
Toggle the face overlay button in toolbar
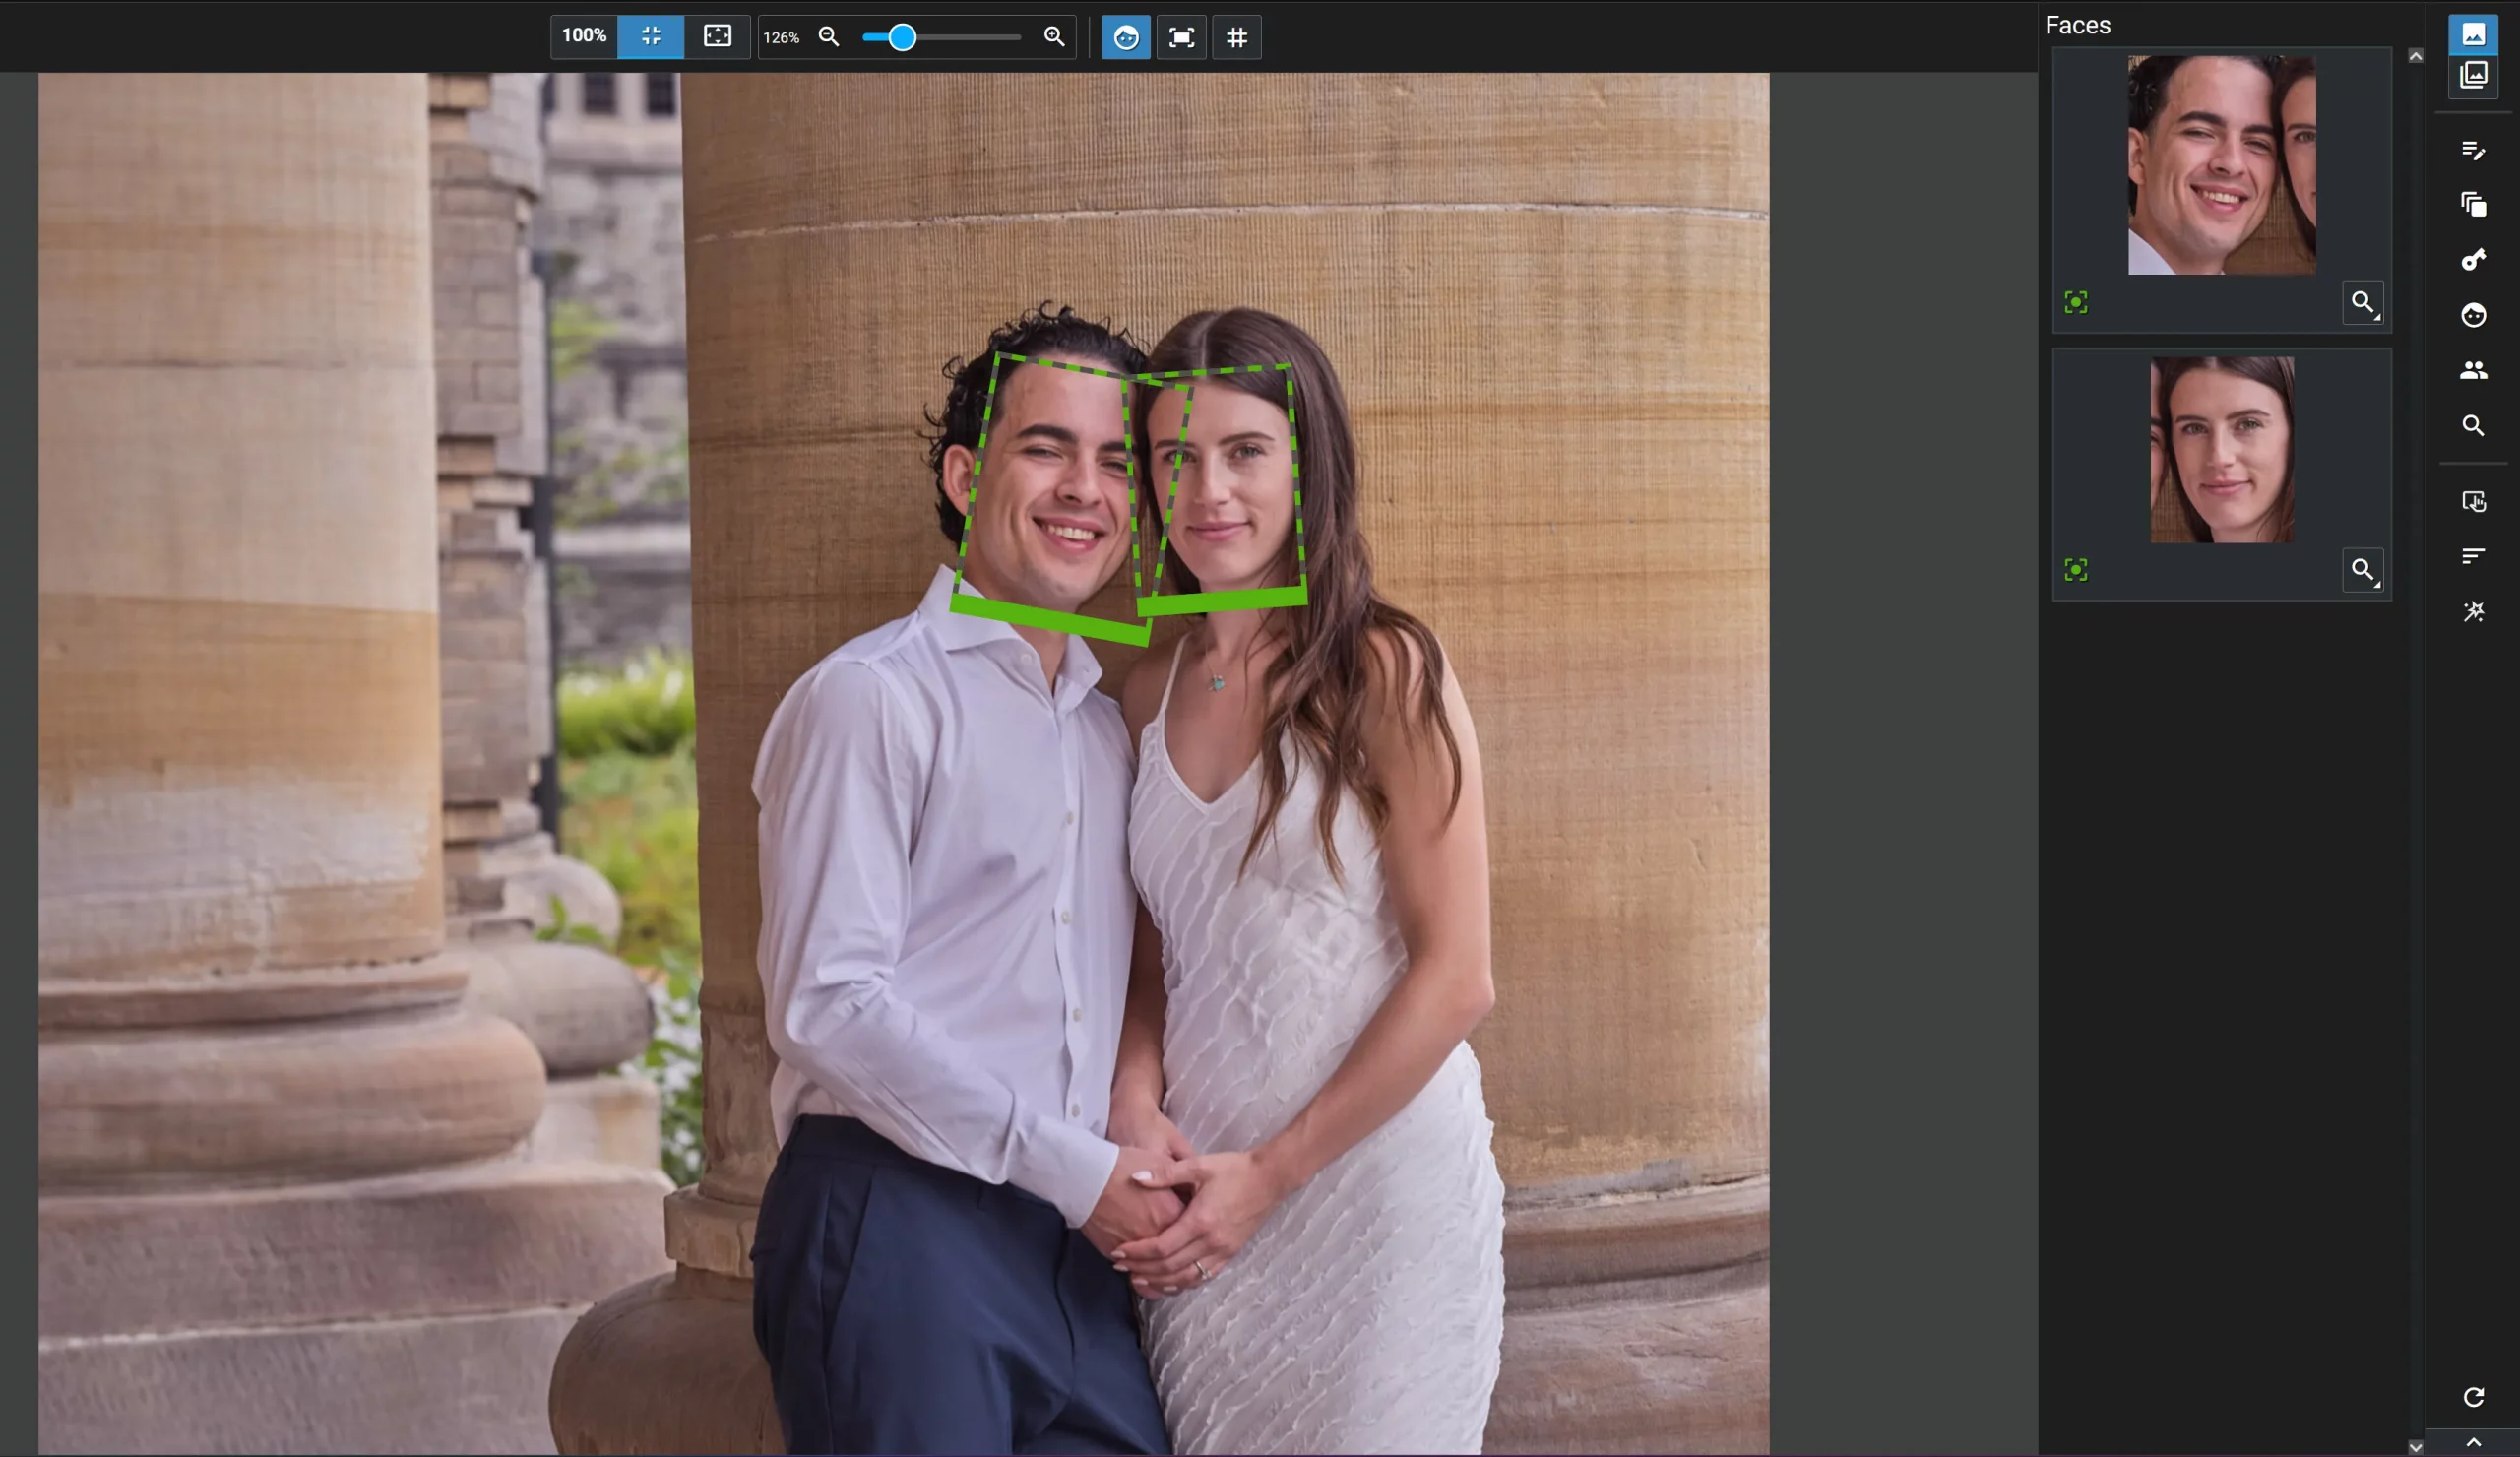pyautogui.click(x=1125, y=37)
